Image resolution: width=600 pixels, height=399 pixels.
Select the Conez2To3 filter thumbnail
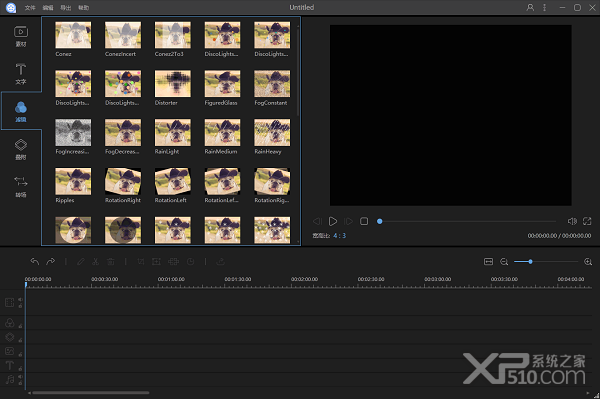click(173, 35)
